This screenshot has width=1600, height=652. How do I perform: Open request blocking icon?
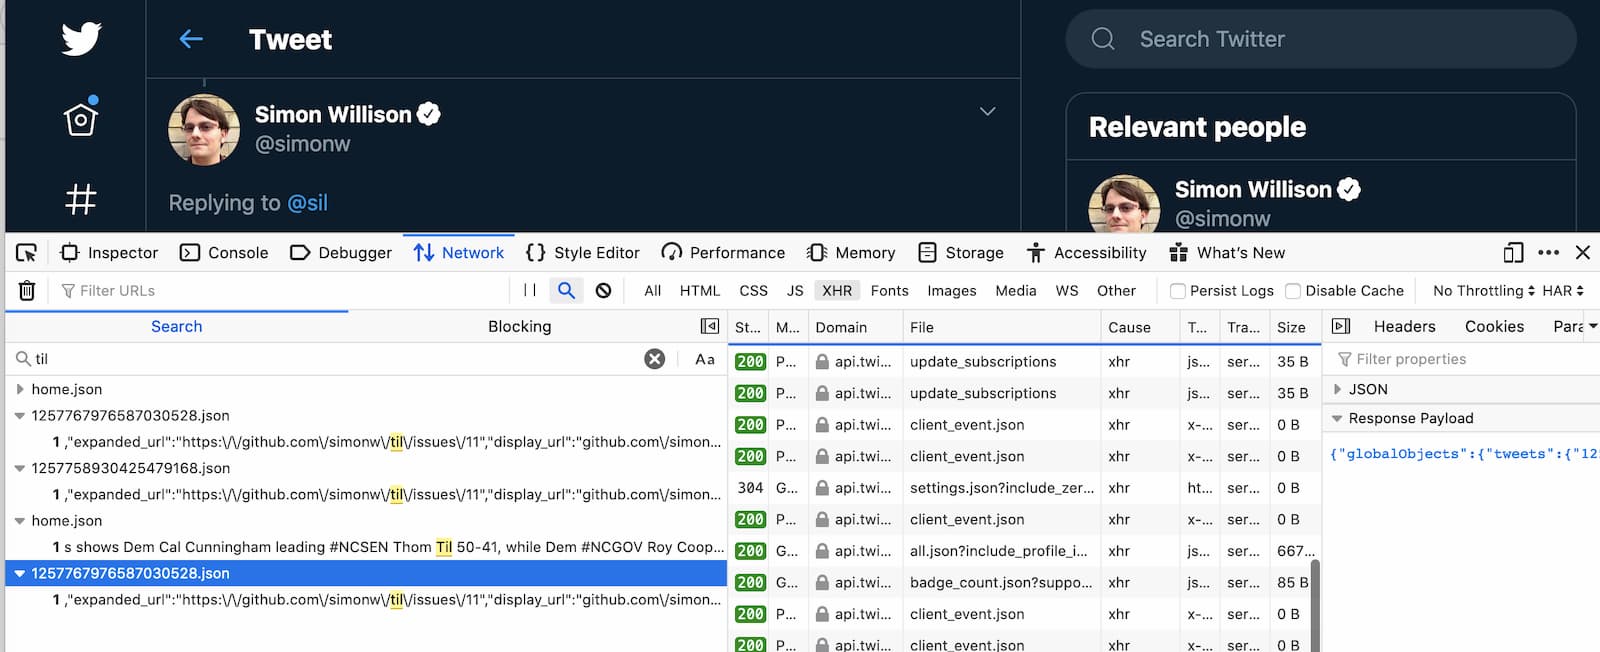603,291
